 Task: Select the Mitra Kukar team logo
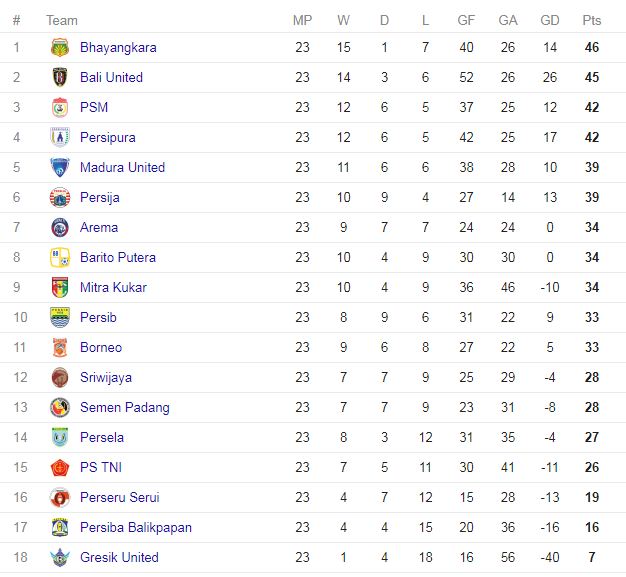[60, 287]
